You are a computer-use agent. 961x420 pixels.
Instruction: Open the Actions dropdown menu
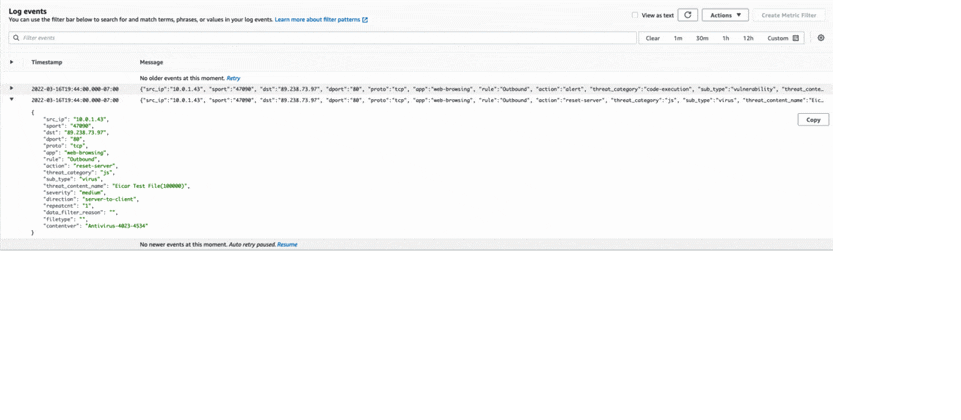coord(725,15)
